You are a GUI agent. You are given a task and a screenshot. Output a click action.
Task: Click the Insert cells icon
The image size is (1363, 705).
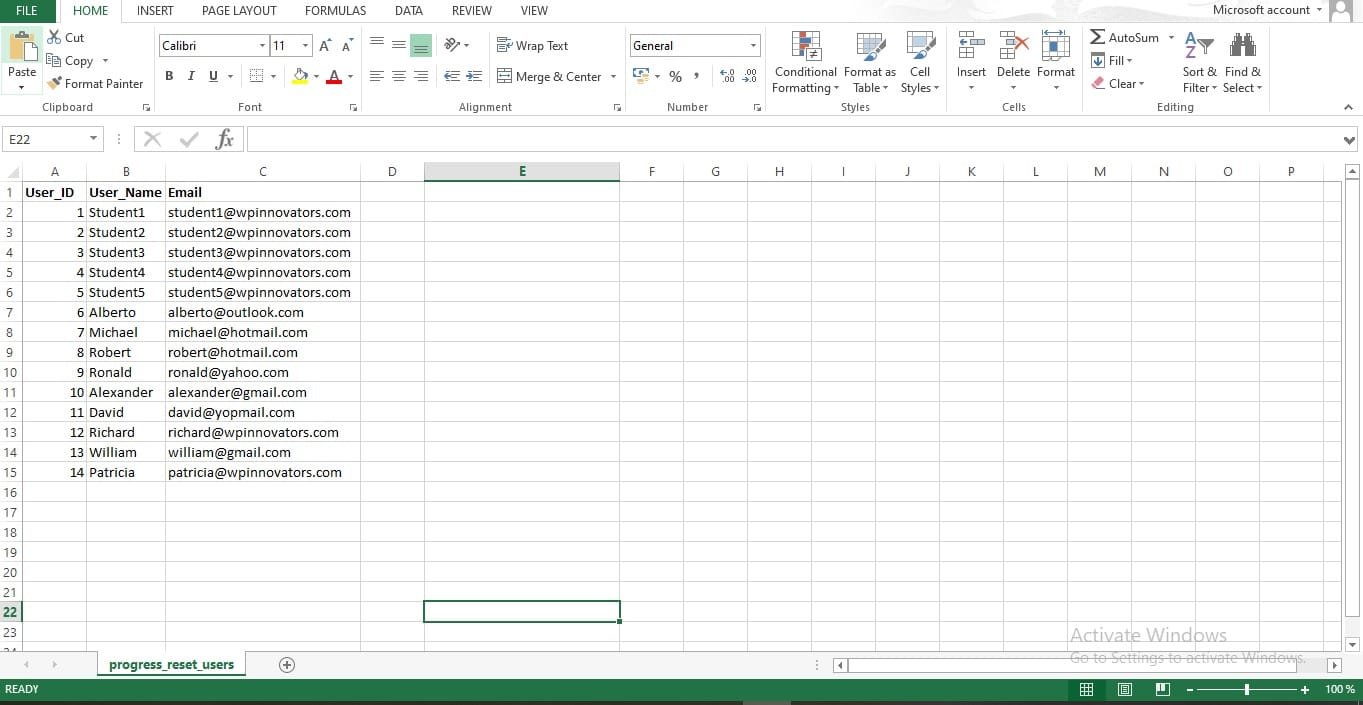point(971,46)
